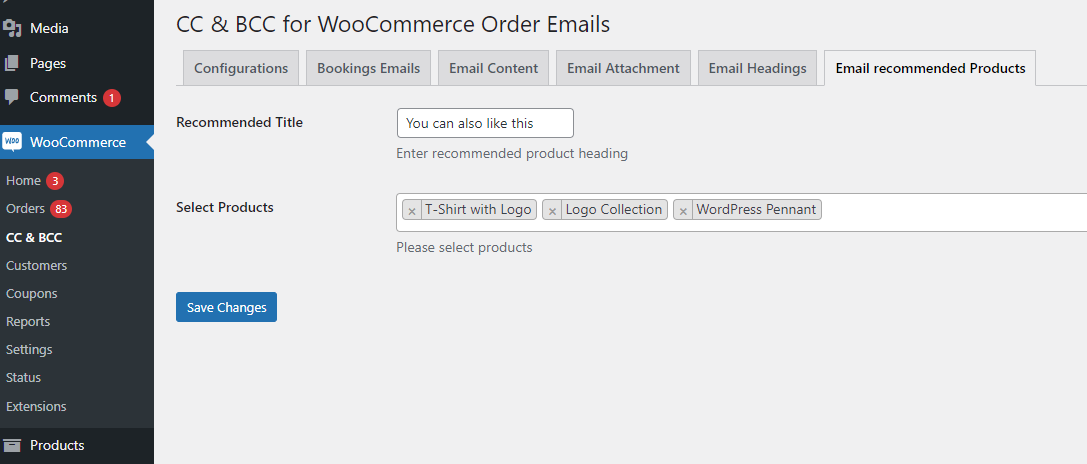The height and width of the screenshot is (464, 1087).
Task: Select the Email Attachment tab
Action: (623, 68)
